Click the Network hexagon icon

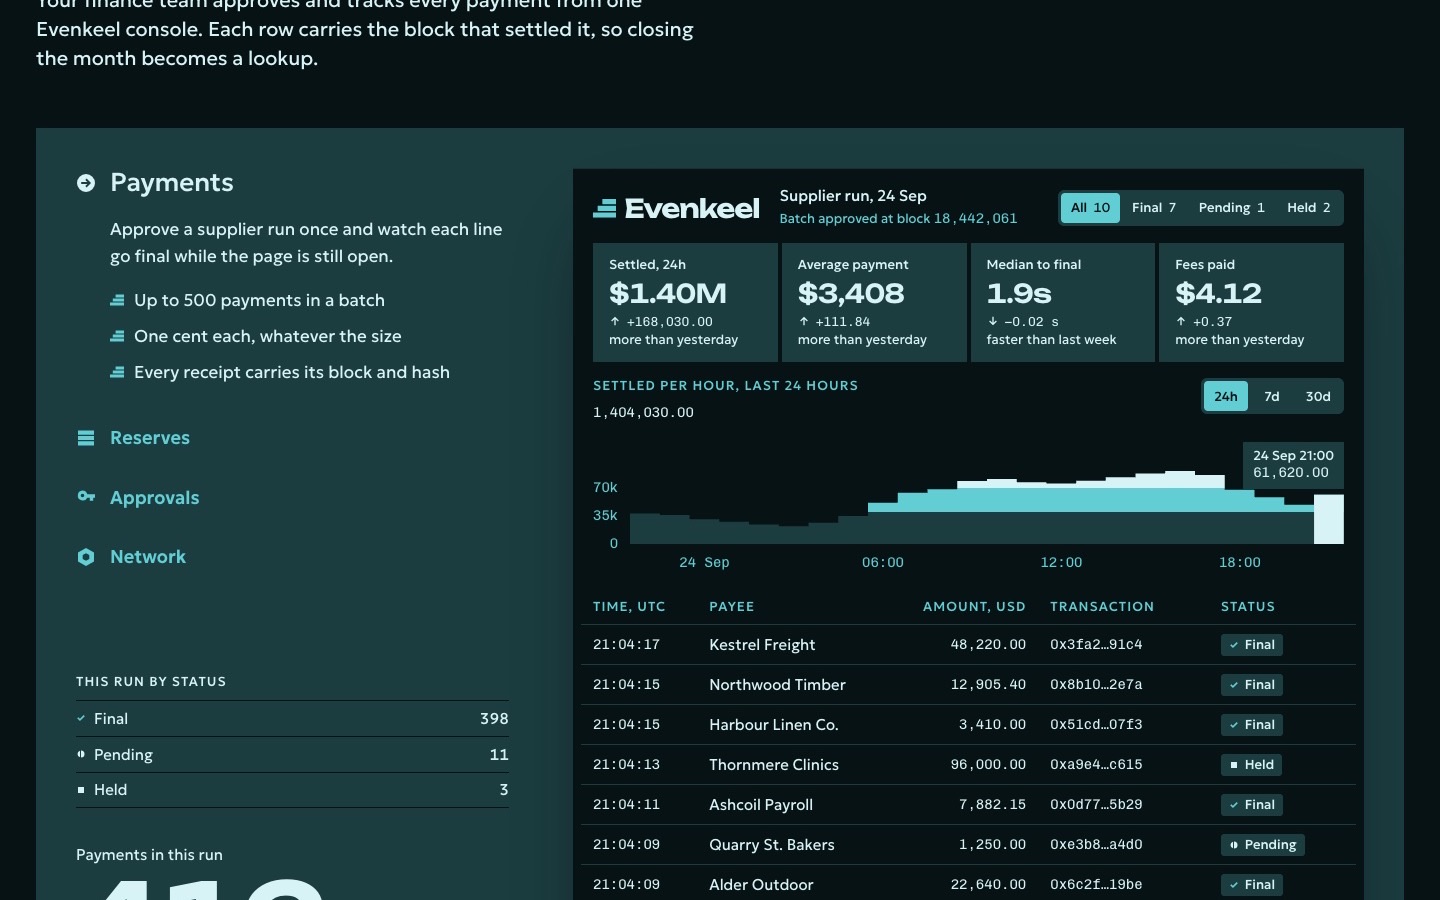[86, 557]
